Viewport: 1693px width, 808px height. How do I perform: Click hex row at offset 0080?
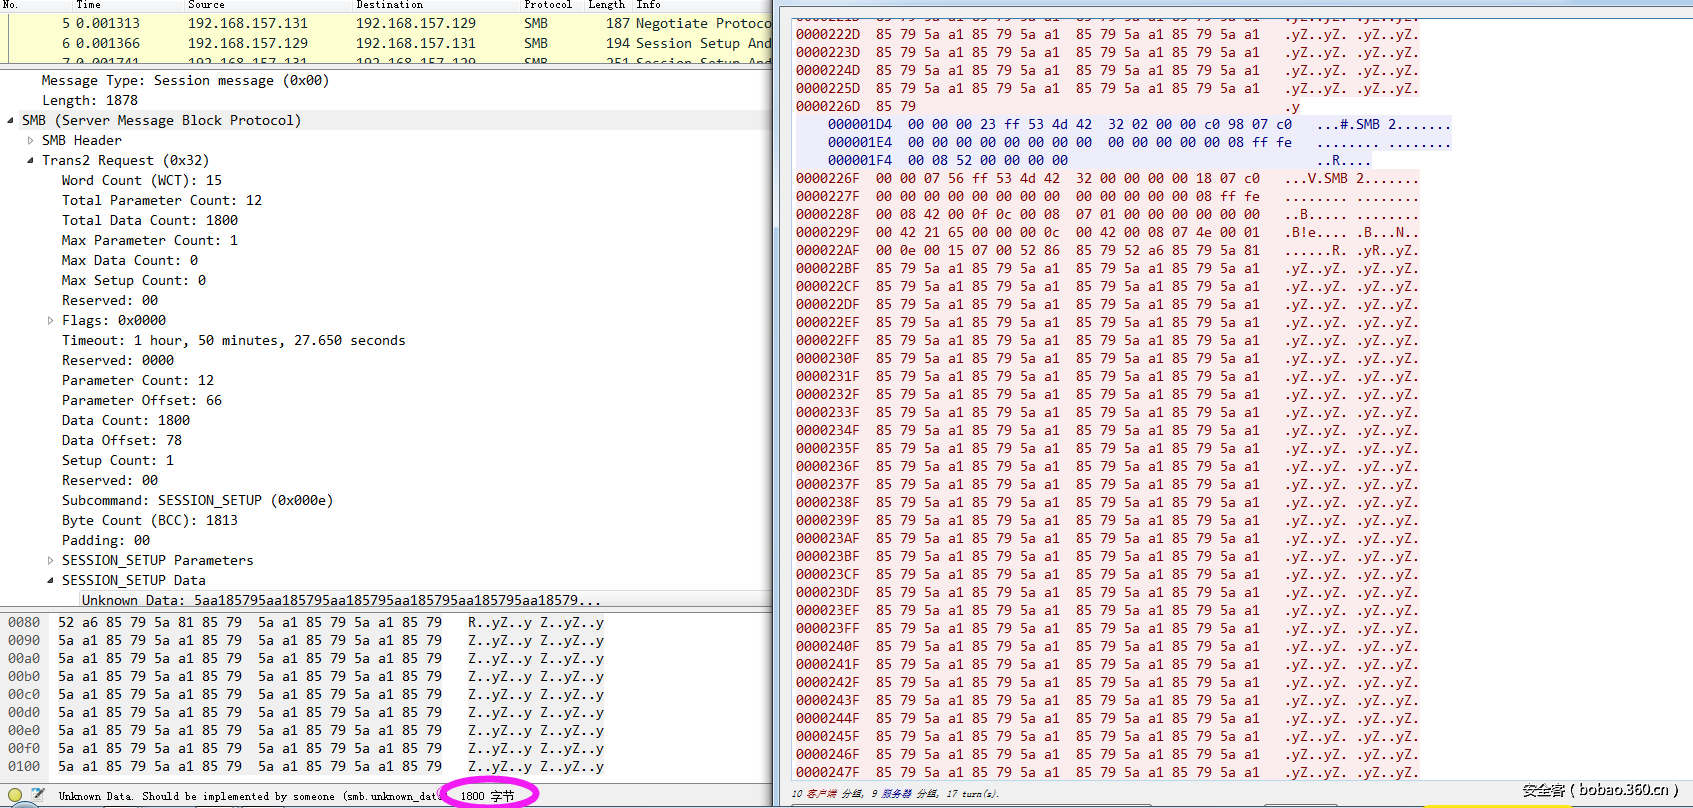point(250,622)
